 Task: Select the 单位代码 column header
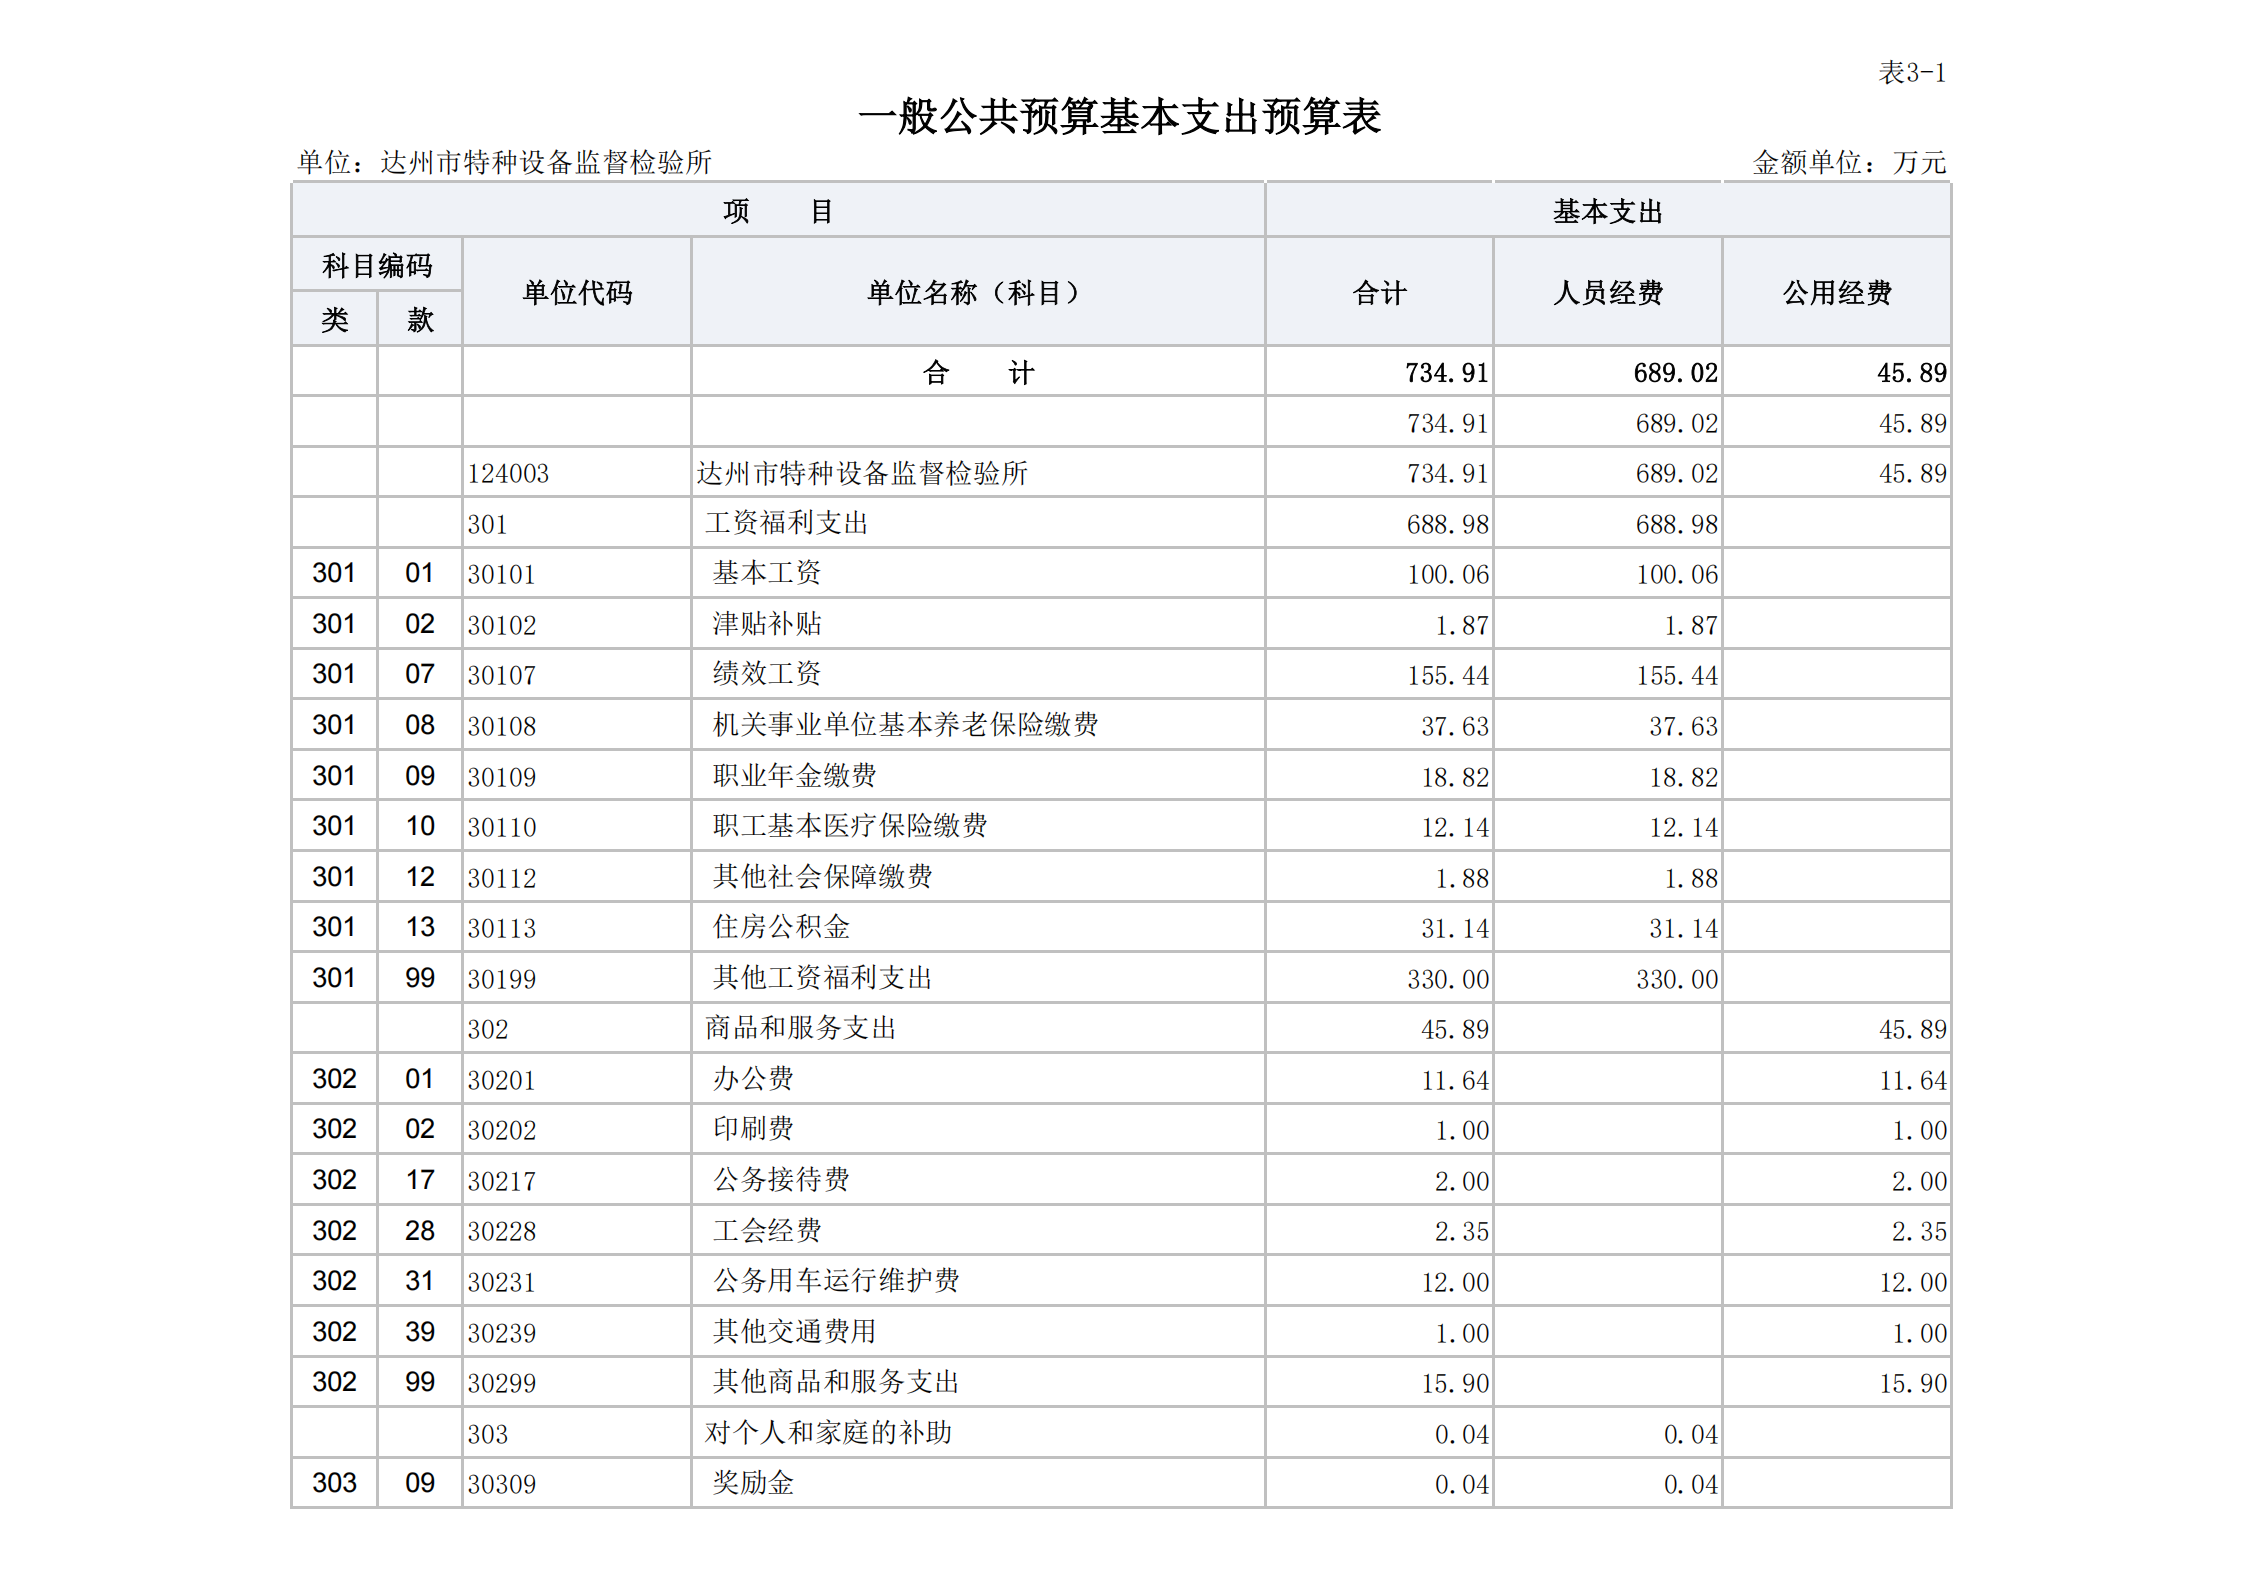pyautogui.click(x=577, y=292)
